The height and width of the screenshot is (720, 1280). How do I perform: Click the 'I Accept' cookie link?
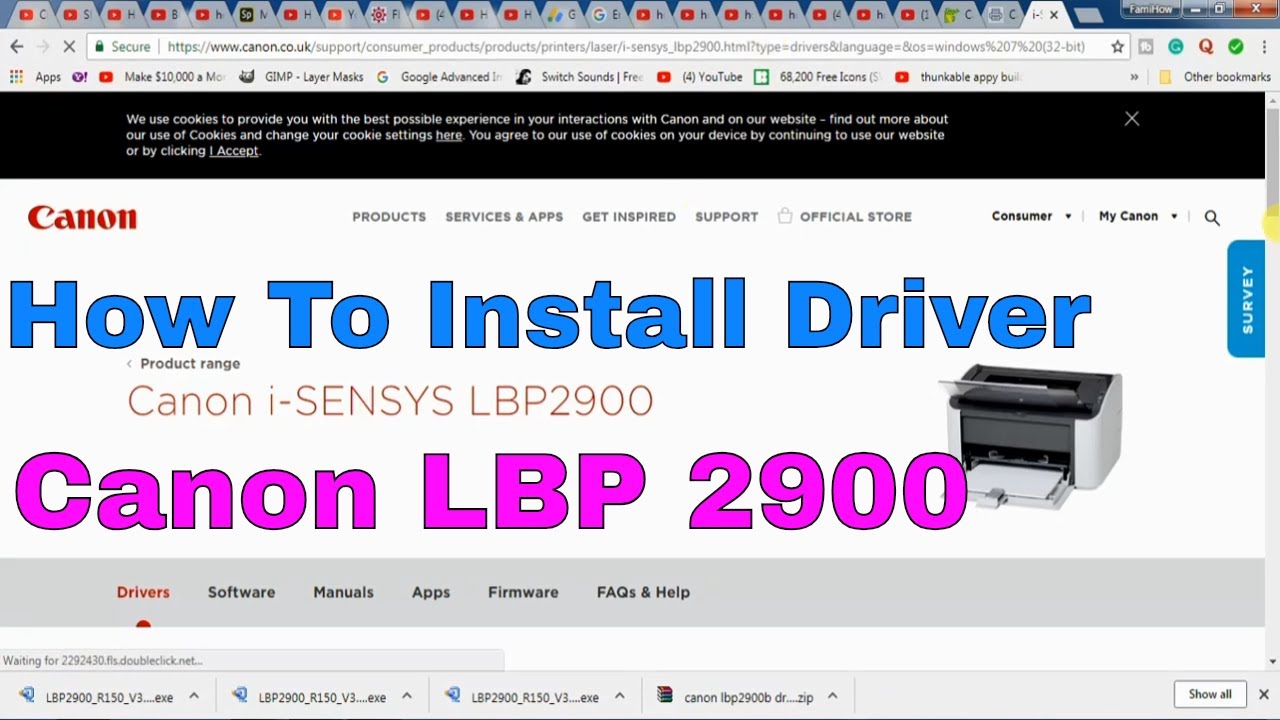coord(234,151)
